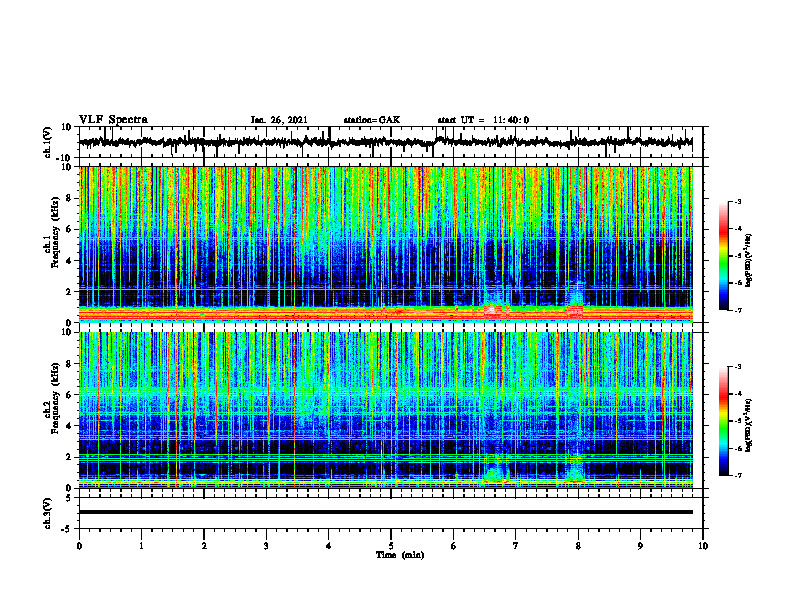Click the 'ch.3(V)' axis label
The width and height of the screenshot is (792, 612).
pyautogui.click(x=48, y=513)
